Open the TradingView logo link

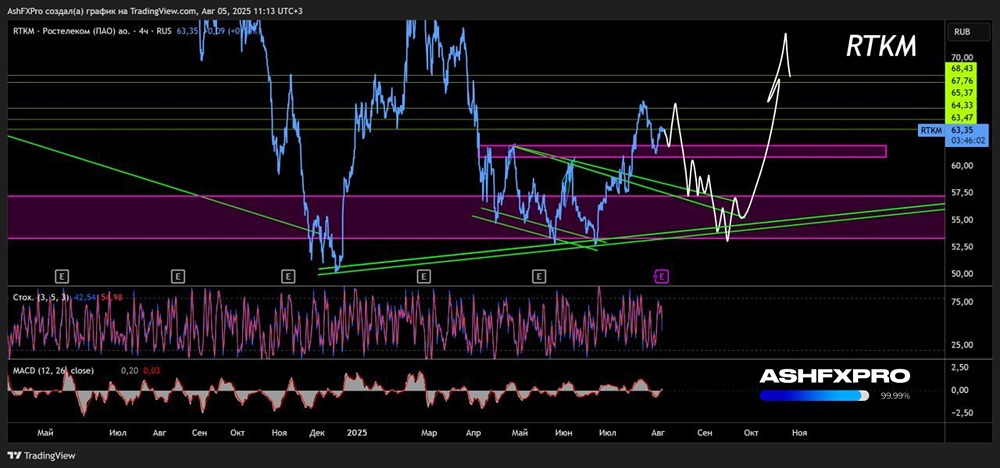[x=41, y=455]
